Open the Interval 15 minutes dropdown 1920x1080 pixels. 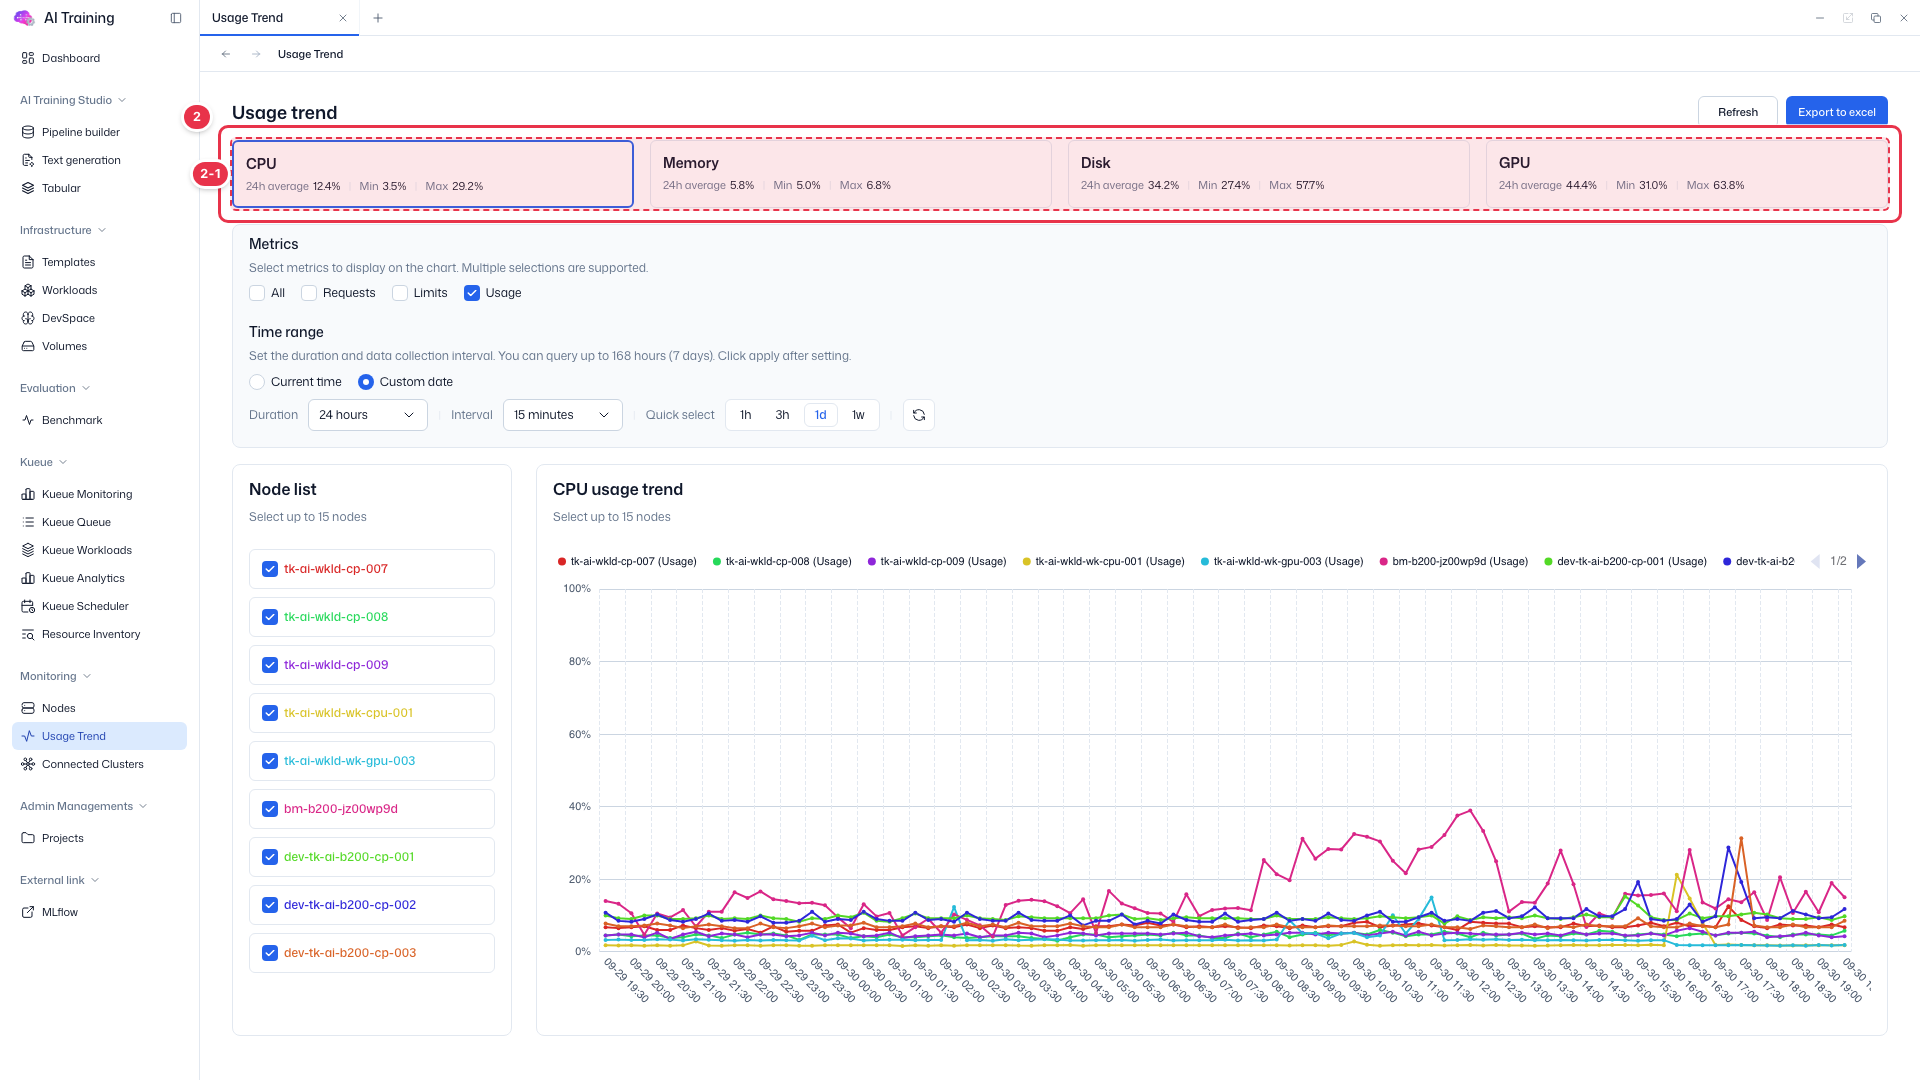pyautogui.click(x=562, y=415)
